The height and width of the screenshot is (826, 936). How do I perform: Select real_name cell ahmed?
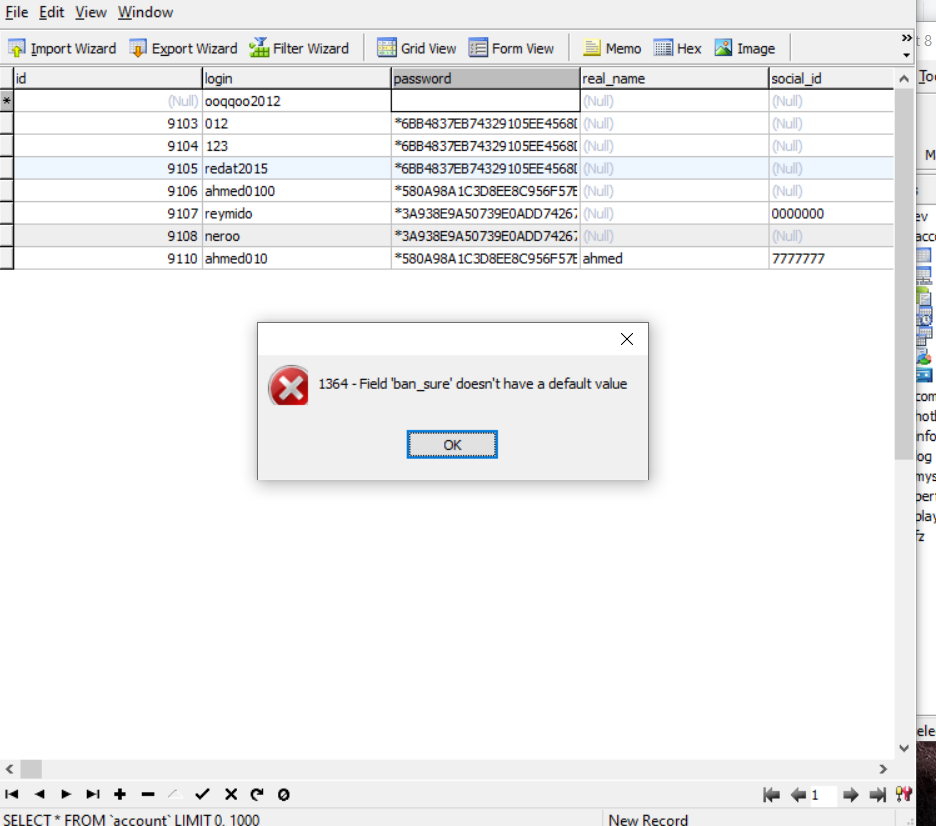pyautogui.click(x=675, y=258)
